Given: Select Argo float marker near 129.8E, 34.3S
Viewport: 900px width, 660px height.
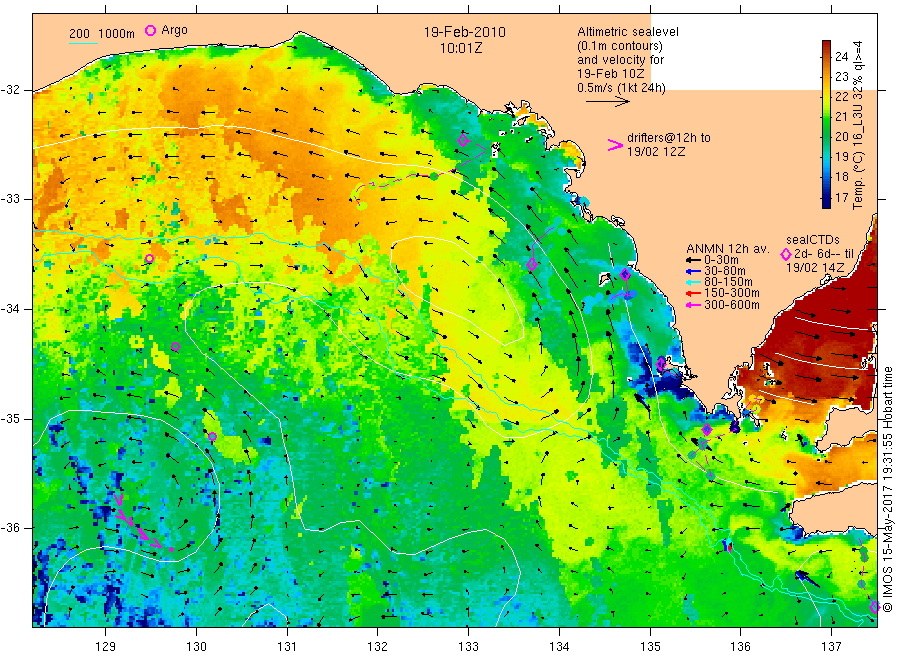Looking at the screenshot, I should click(176, 347).
